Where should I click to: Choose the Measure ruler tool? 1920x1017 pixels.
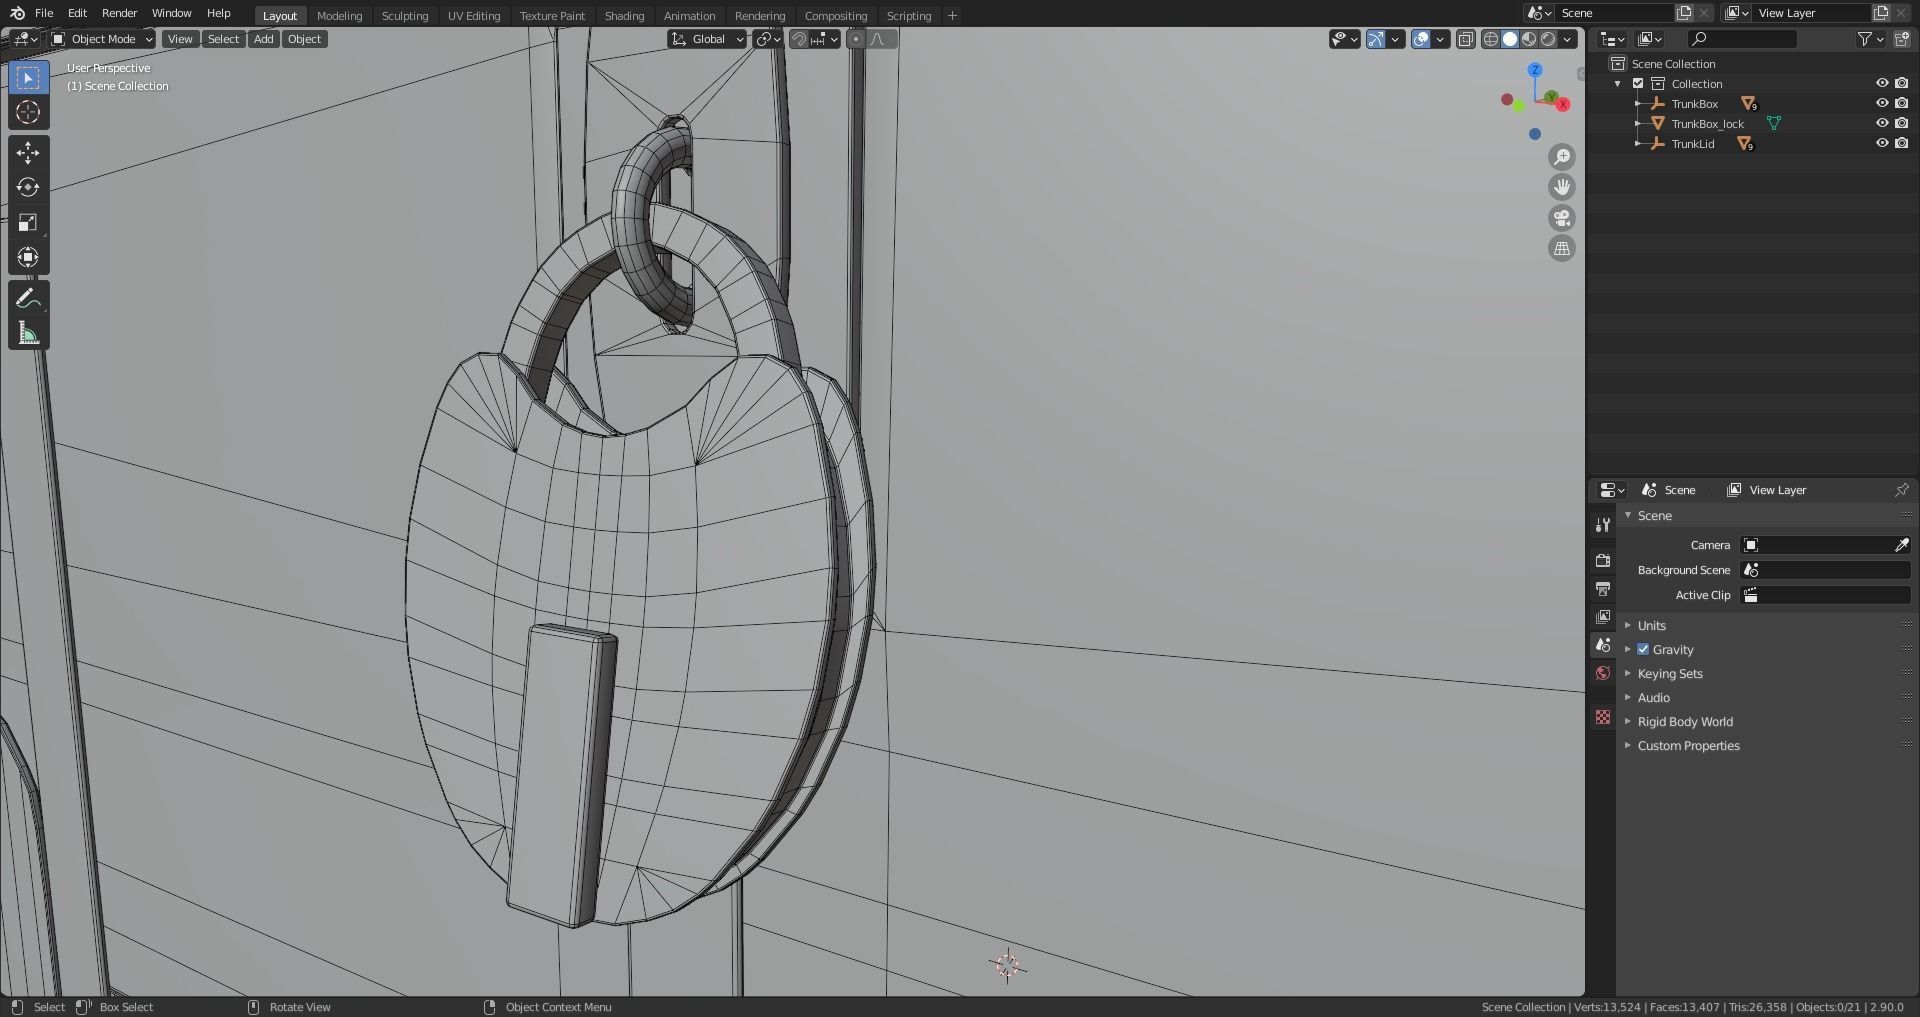[28, 333]
